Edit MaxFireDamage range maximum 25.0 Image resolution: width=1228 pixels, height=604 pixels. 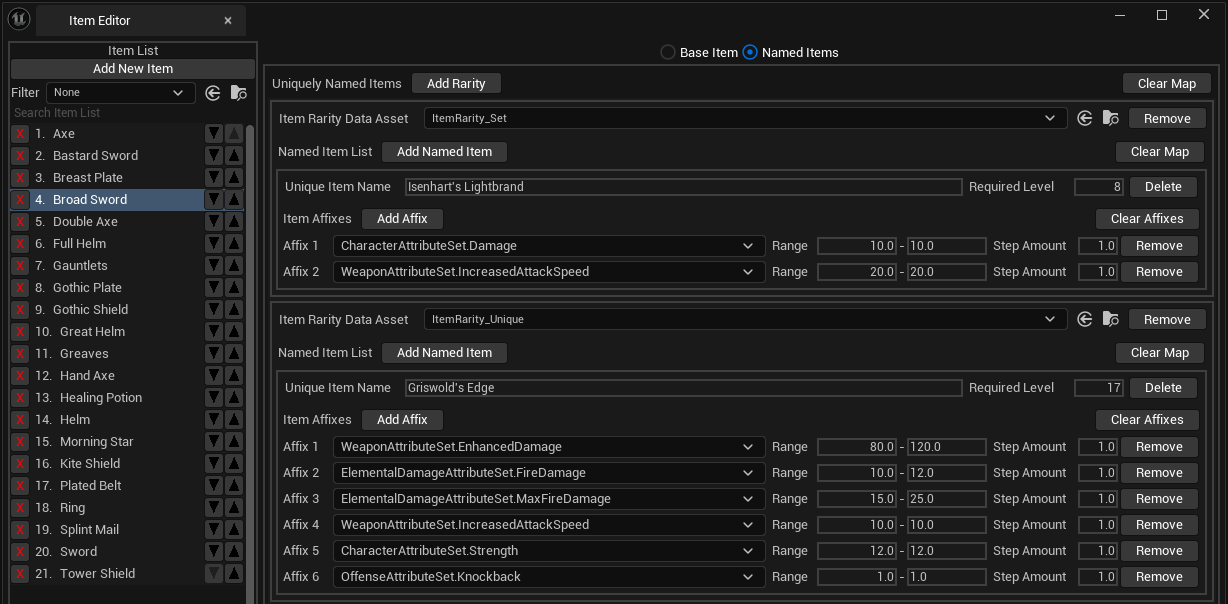tap(947, 499)
